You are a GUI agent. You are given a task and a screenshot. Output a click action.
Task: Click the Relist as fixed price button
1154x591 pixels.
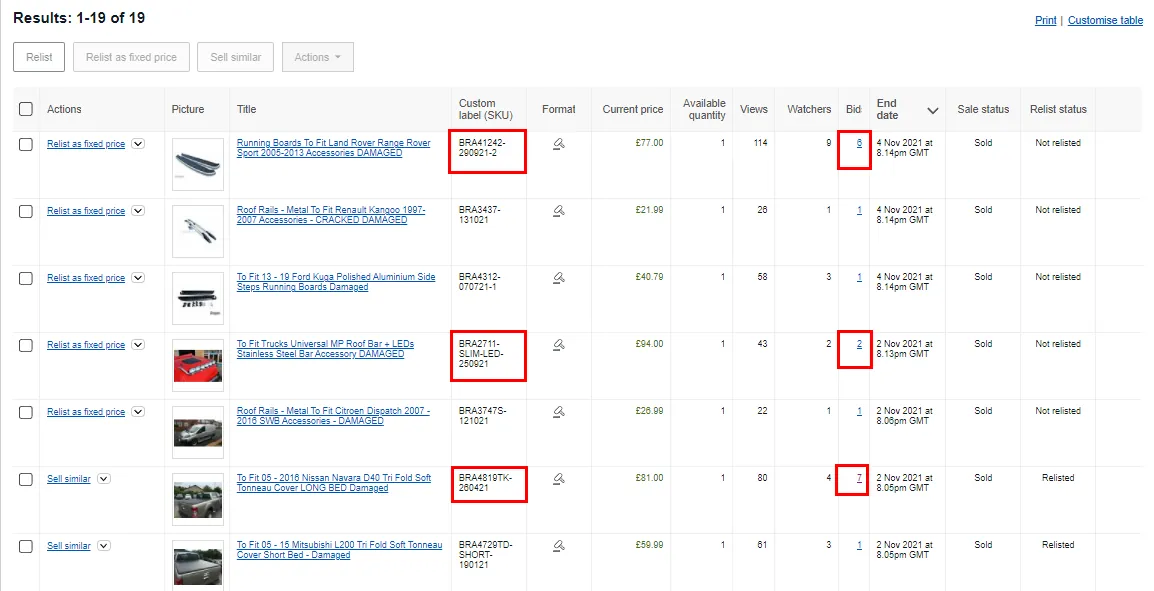pos(131,57)
